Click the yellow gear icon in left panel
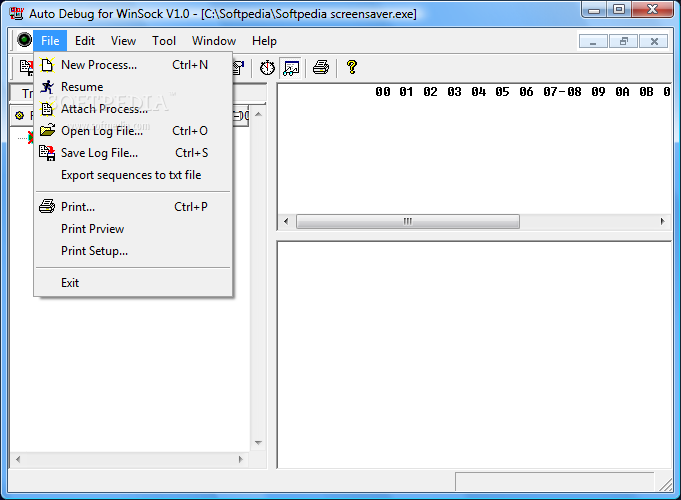 [x=20, y=116]
